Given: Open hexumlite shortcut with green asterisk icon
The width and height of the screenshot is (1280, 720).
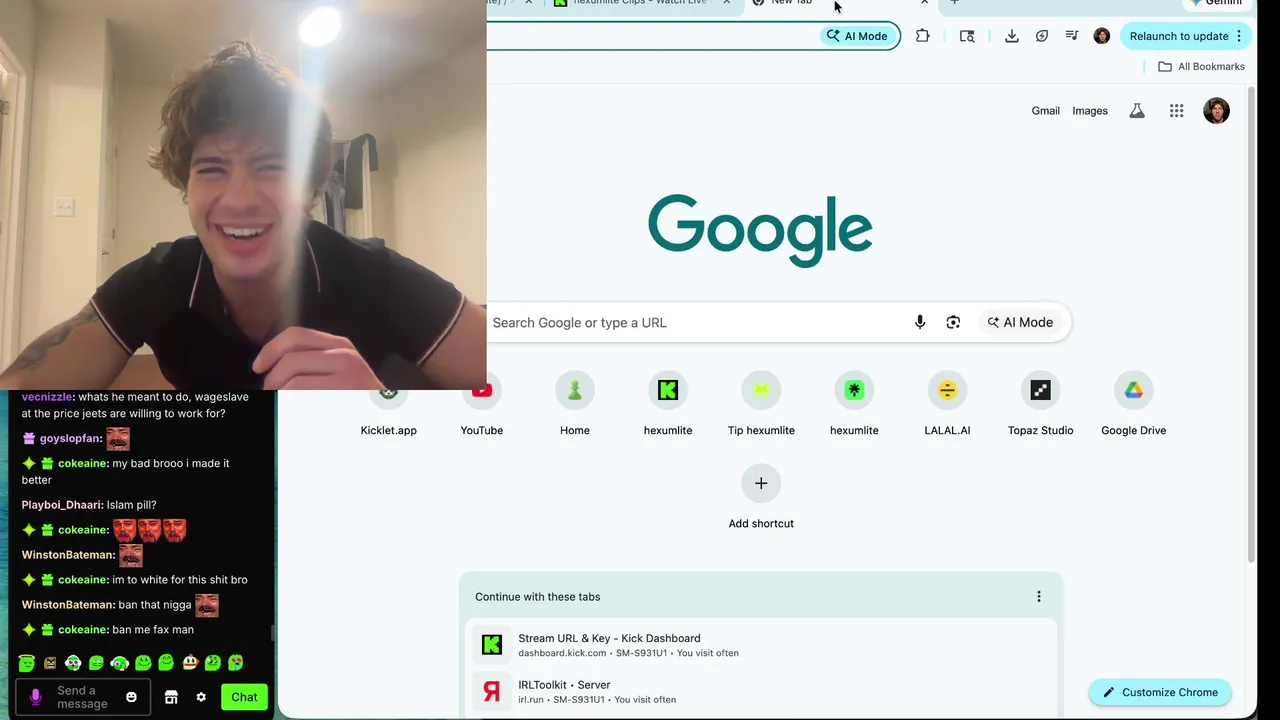Looking at the screenshot, I should (x=854, y=405).
